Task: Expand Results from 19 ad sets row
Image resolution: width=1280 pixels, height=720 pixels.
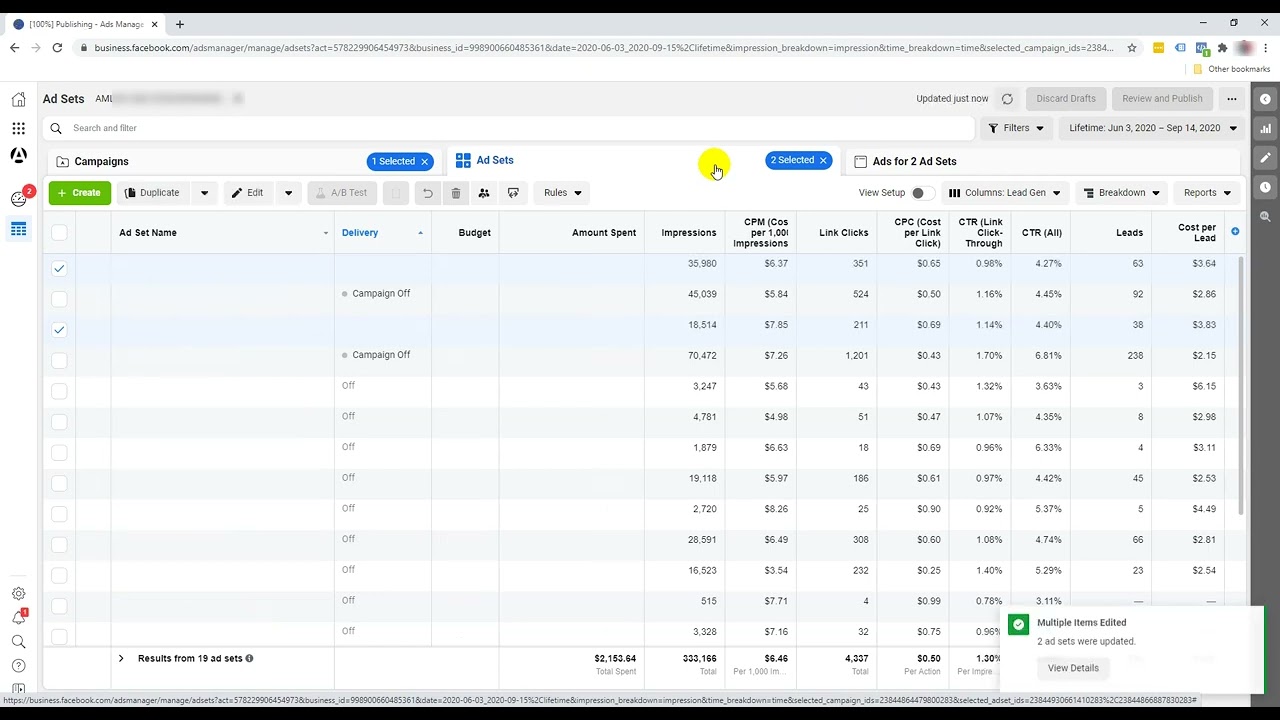Action: (121, 658)
